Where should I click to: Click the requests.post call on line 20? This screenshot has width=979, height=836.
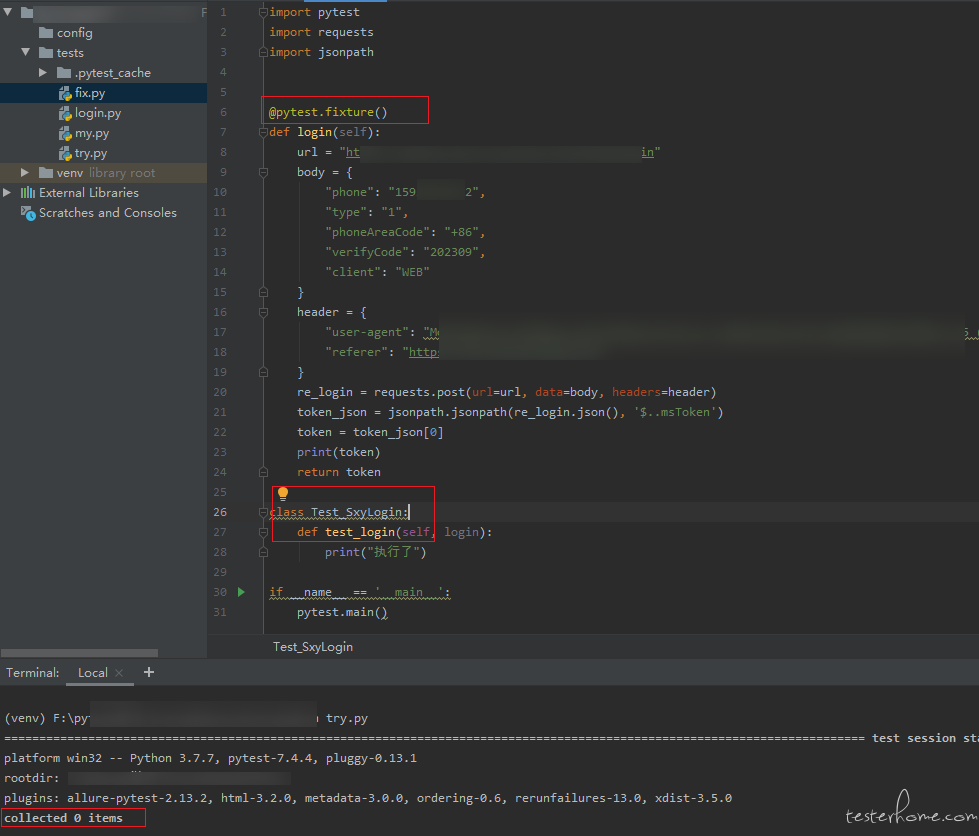[545, 392]
